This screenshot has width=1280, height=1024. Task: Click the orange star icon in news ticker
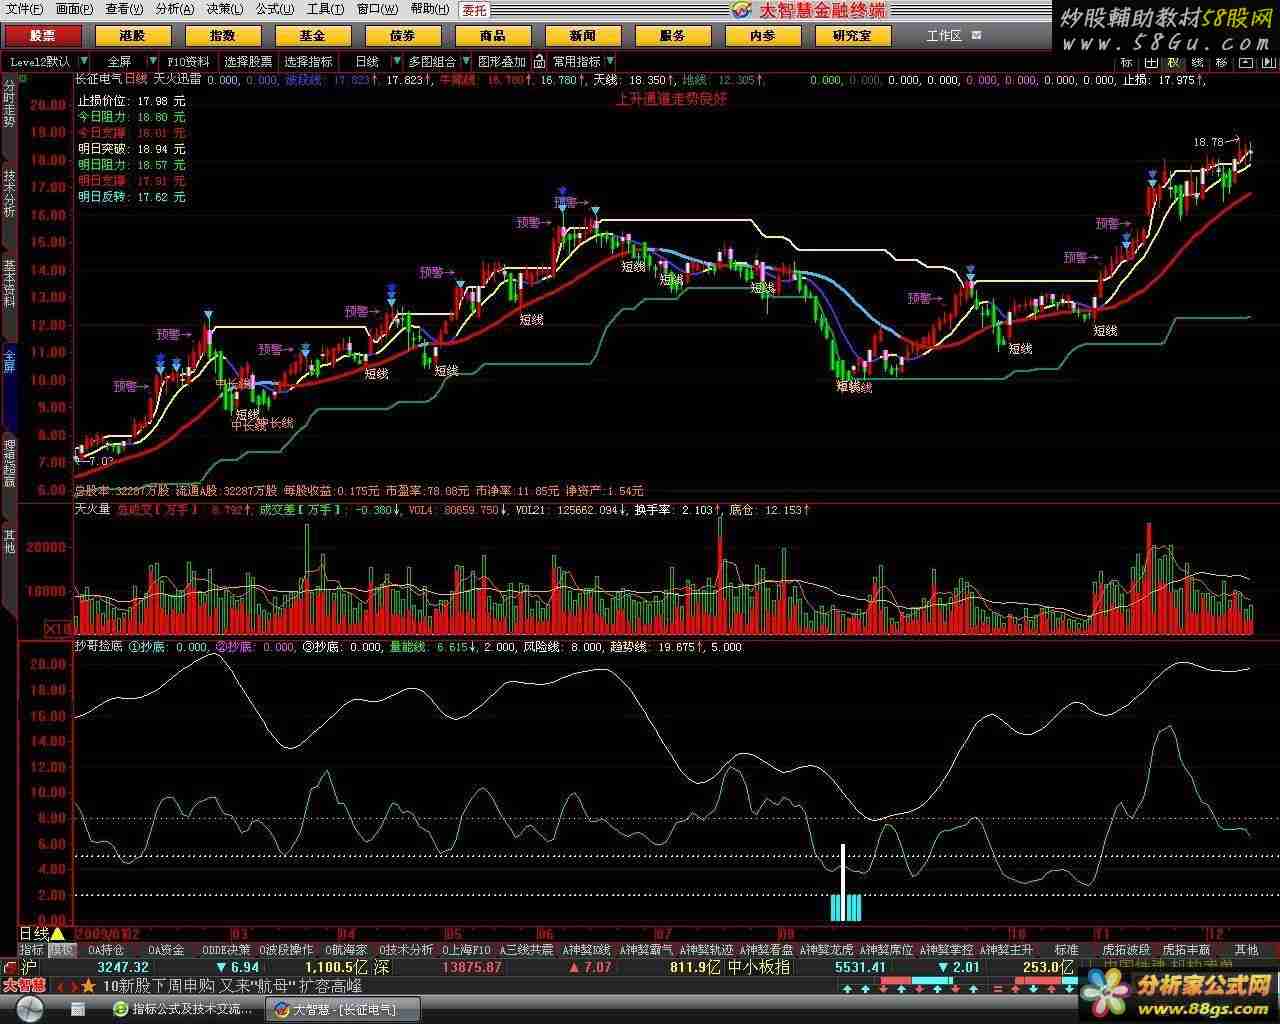(89, 986)
